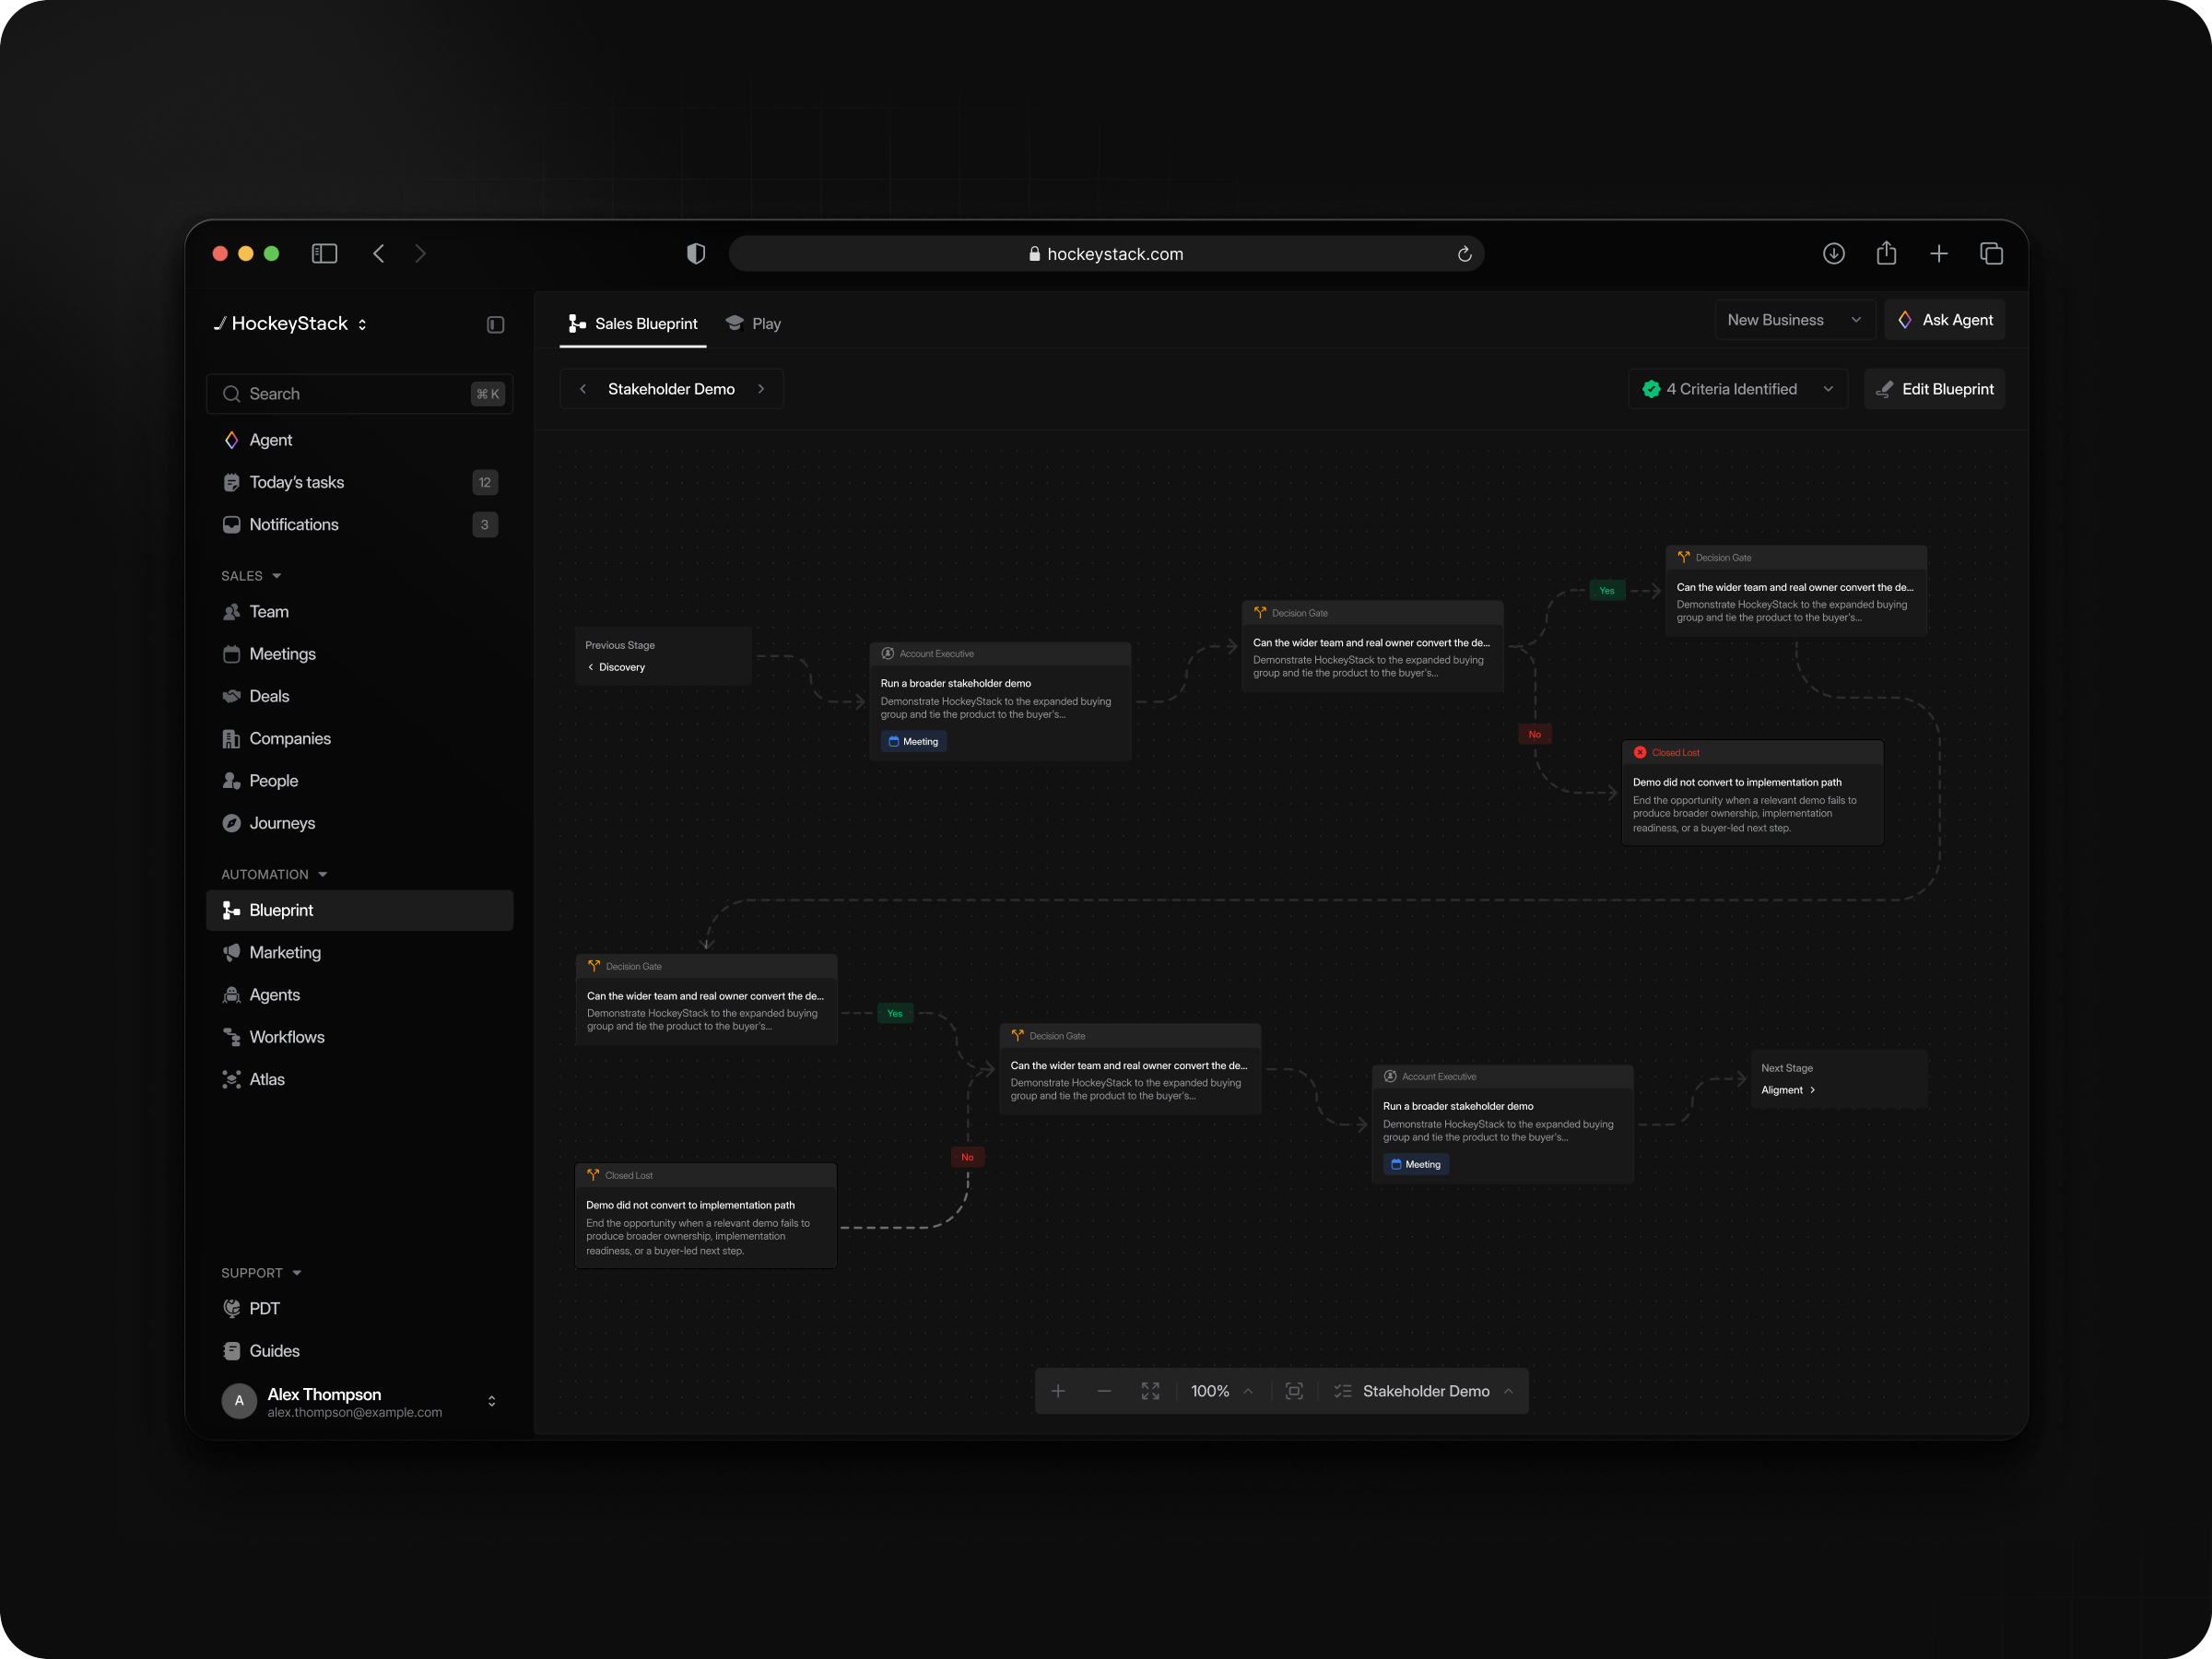Viewport: 2212px width, 1659px height.
Task: Open a new browser tab
Action: coord(1939,253)
